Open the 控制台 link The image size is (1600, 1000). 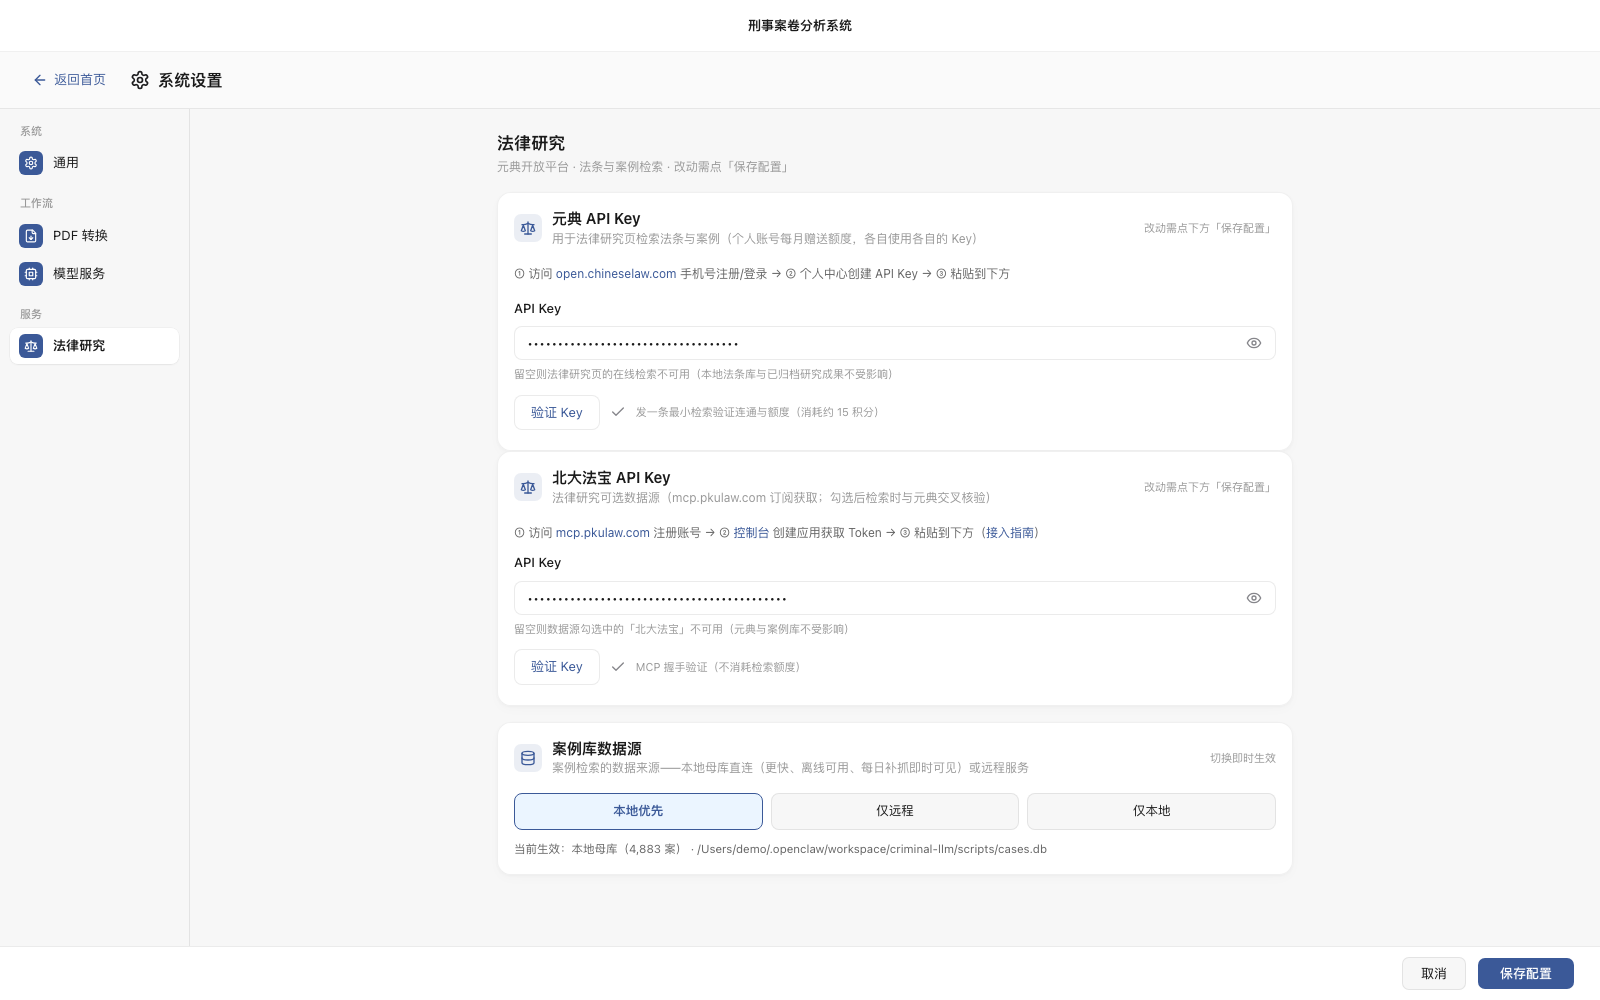[x=751, y=533]
